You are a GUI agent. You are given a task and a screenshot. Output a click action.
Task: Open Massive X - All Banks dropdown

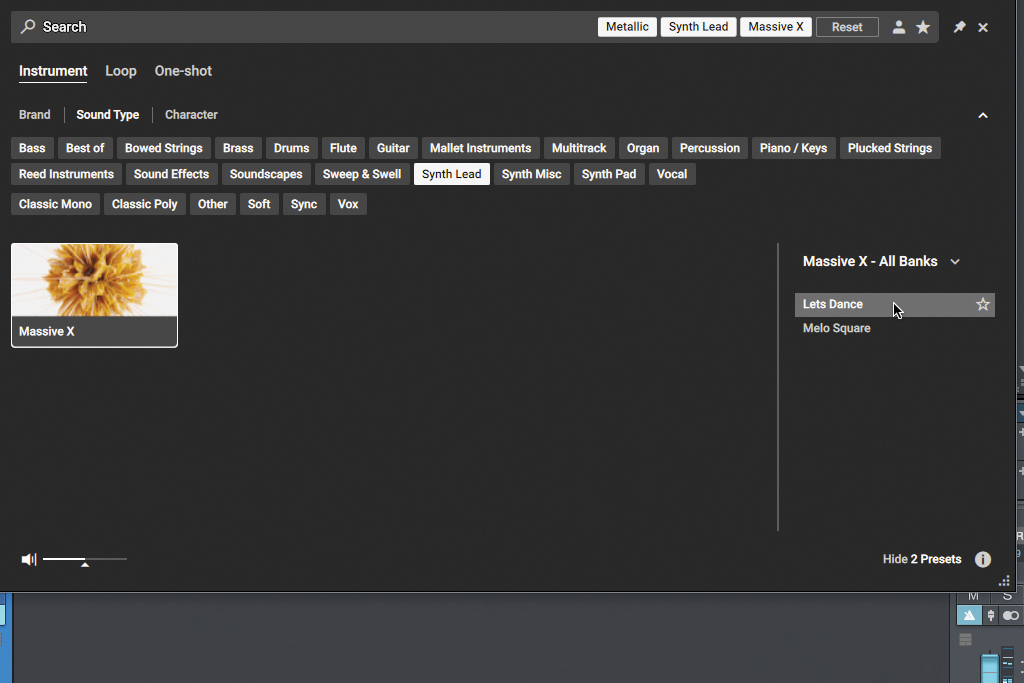click(881, 261)
